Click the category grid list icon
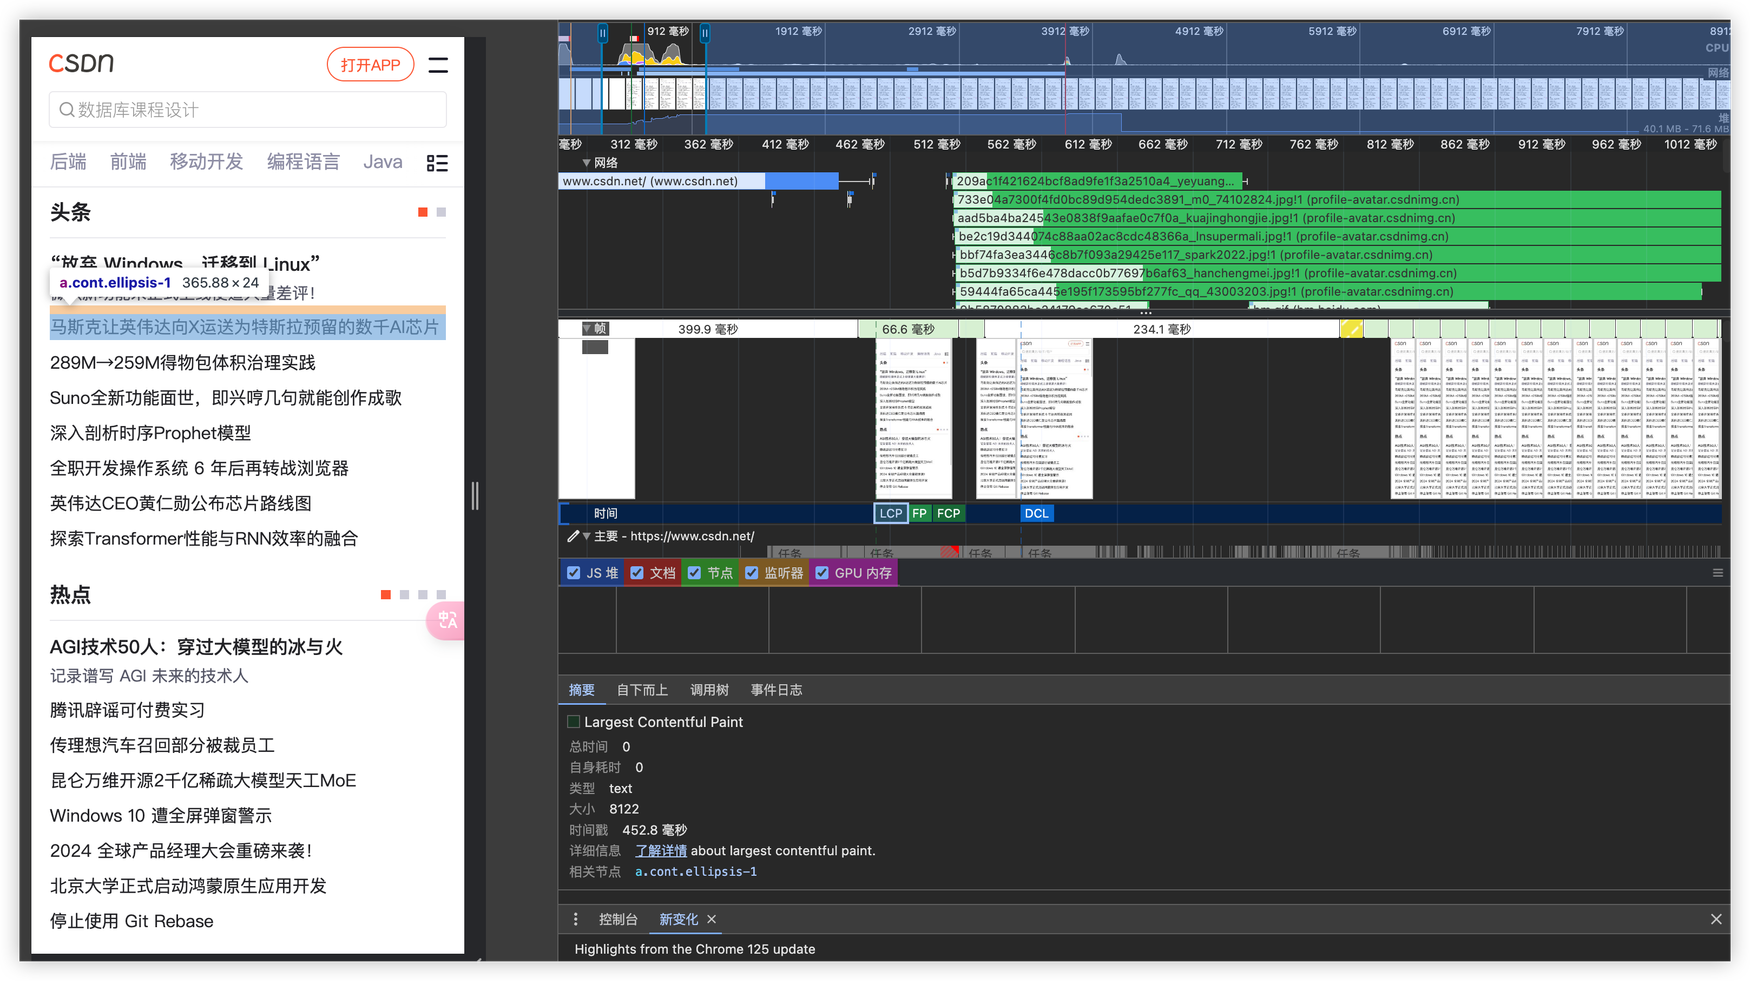Viewport: 1750px width, 981px height. pyautogui.click(x=437, y=163)
